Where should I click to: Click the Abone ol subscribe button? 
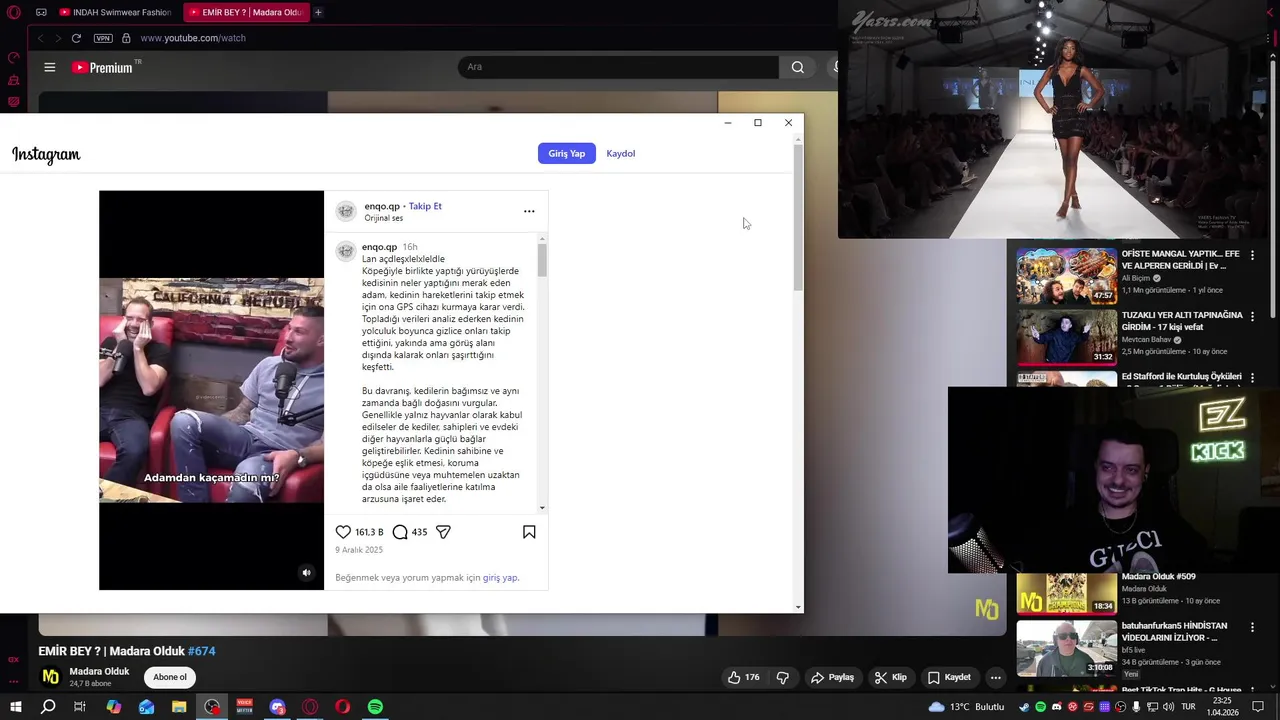pyautogui.click(x=170, y=677)
